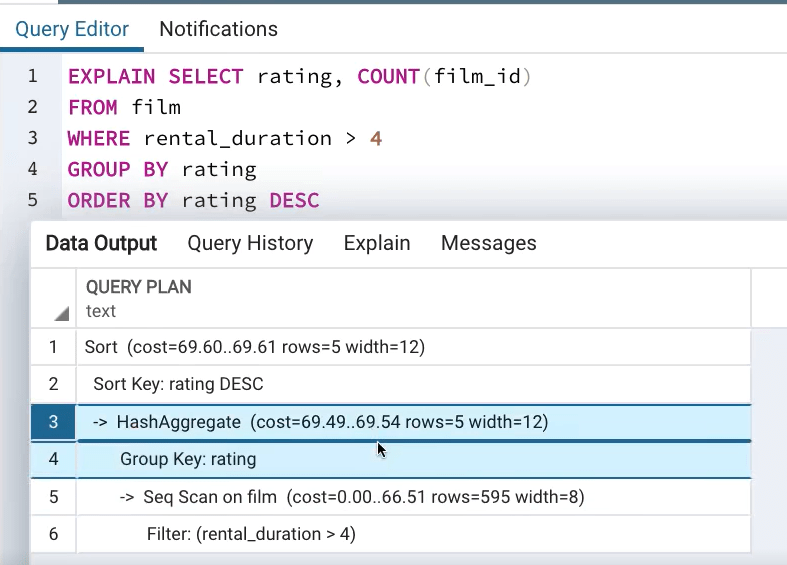Select result row number 1
Viewport: 787px width, 565px height.
click(53, 347)
